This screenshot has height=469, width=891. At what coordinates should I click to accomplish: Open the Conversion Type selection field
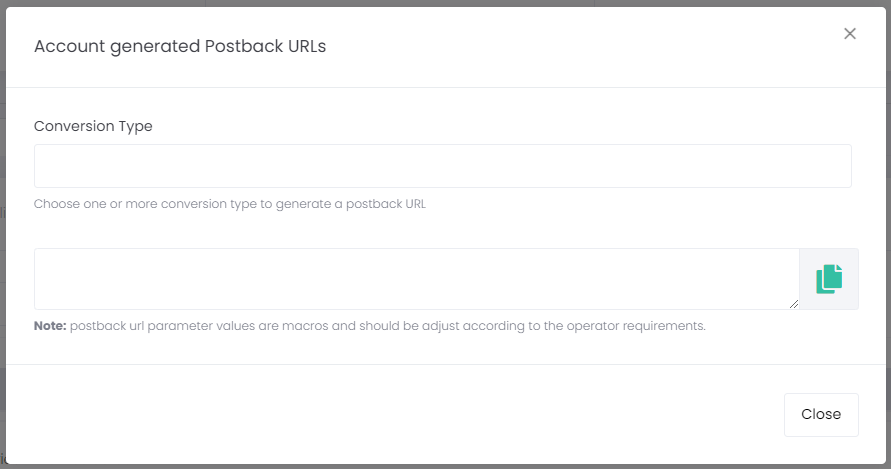(x=443, y=166)
